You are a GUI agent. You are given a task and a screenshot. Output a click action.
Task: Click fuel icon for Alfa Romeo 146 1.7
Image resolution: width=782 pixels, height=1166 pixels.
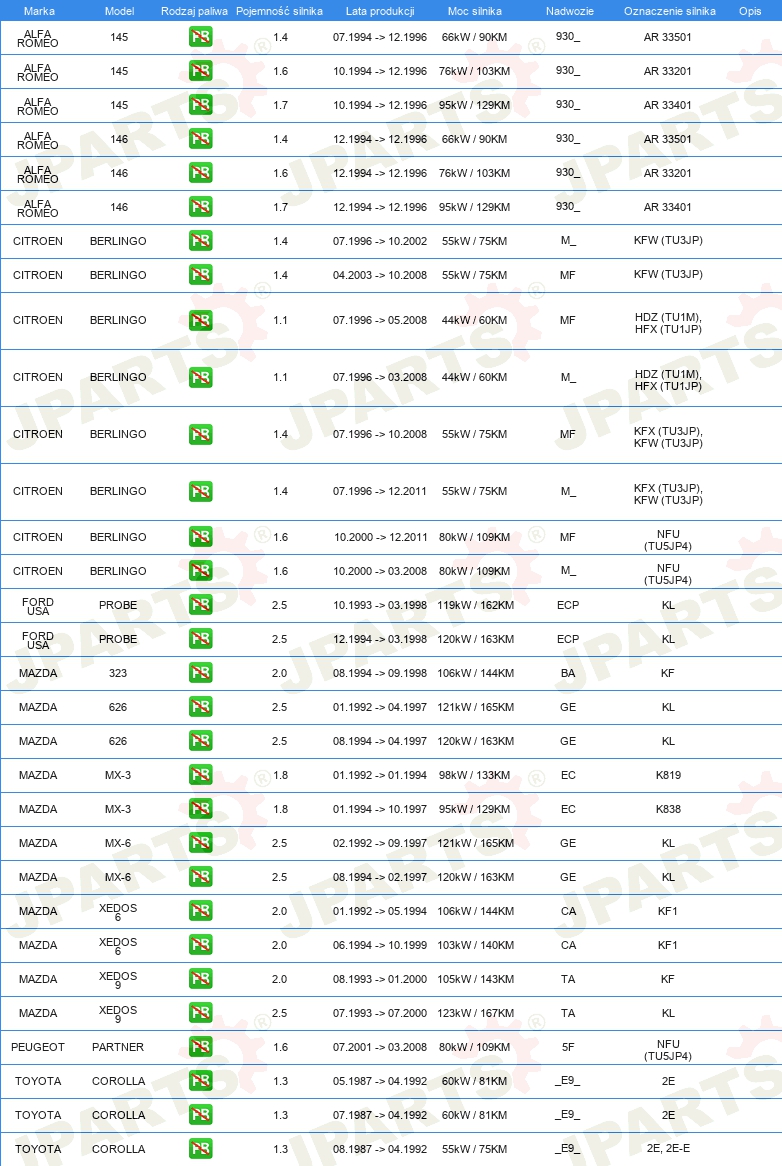[201, 207]
